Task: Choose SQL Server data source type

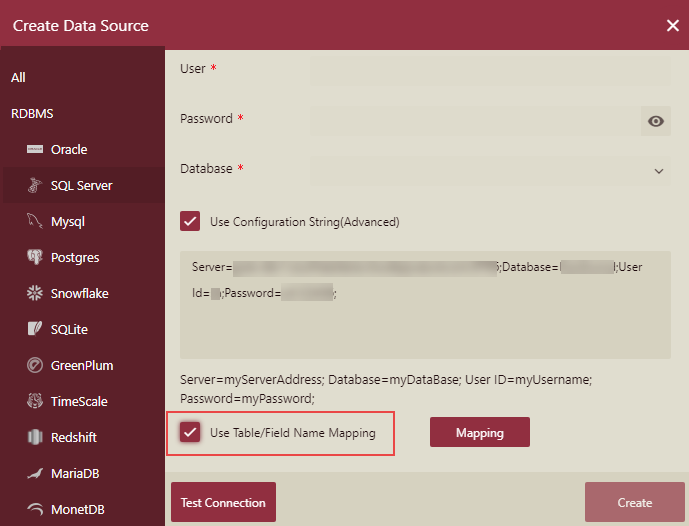Action: [x=83, y=185]
